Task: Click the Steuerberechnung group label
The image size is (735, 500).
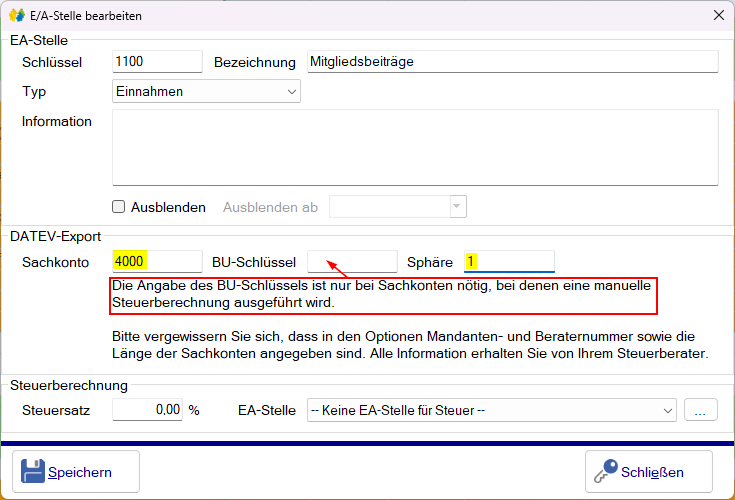Action: click(69, 385)
